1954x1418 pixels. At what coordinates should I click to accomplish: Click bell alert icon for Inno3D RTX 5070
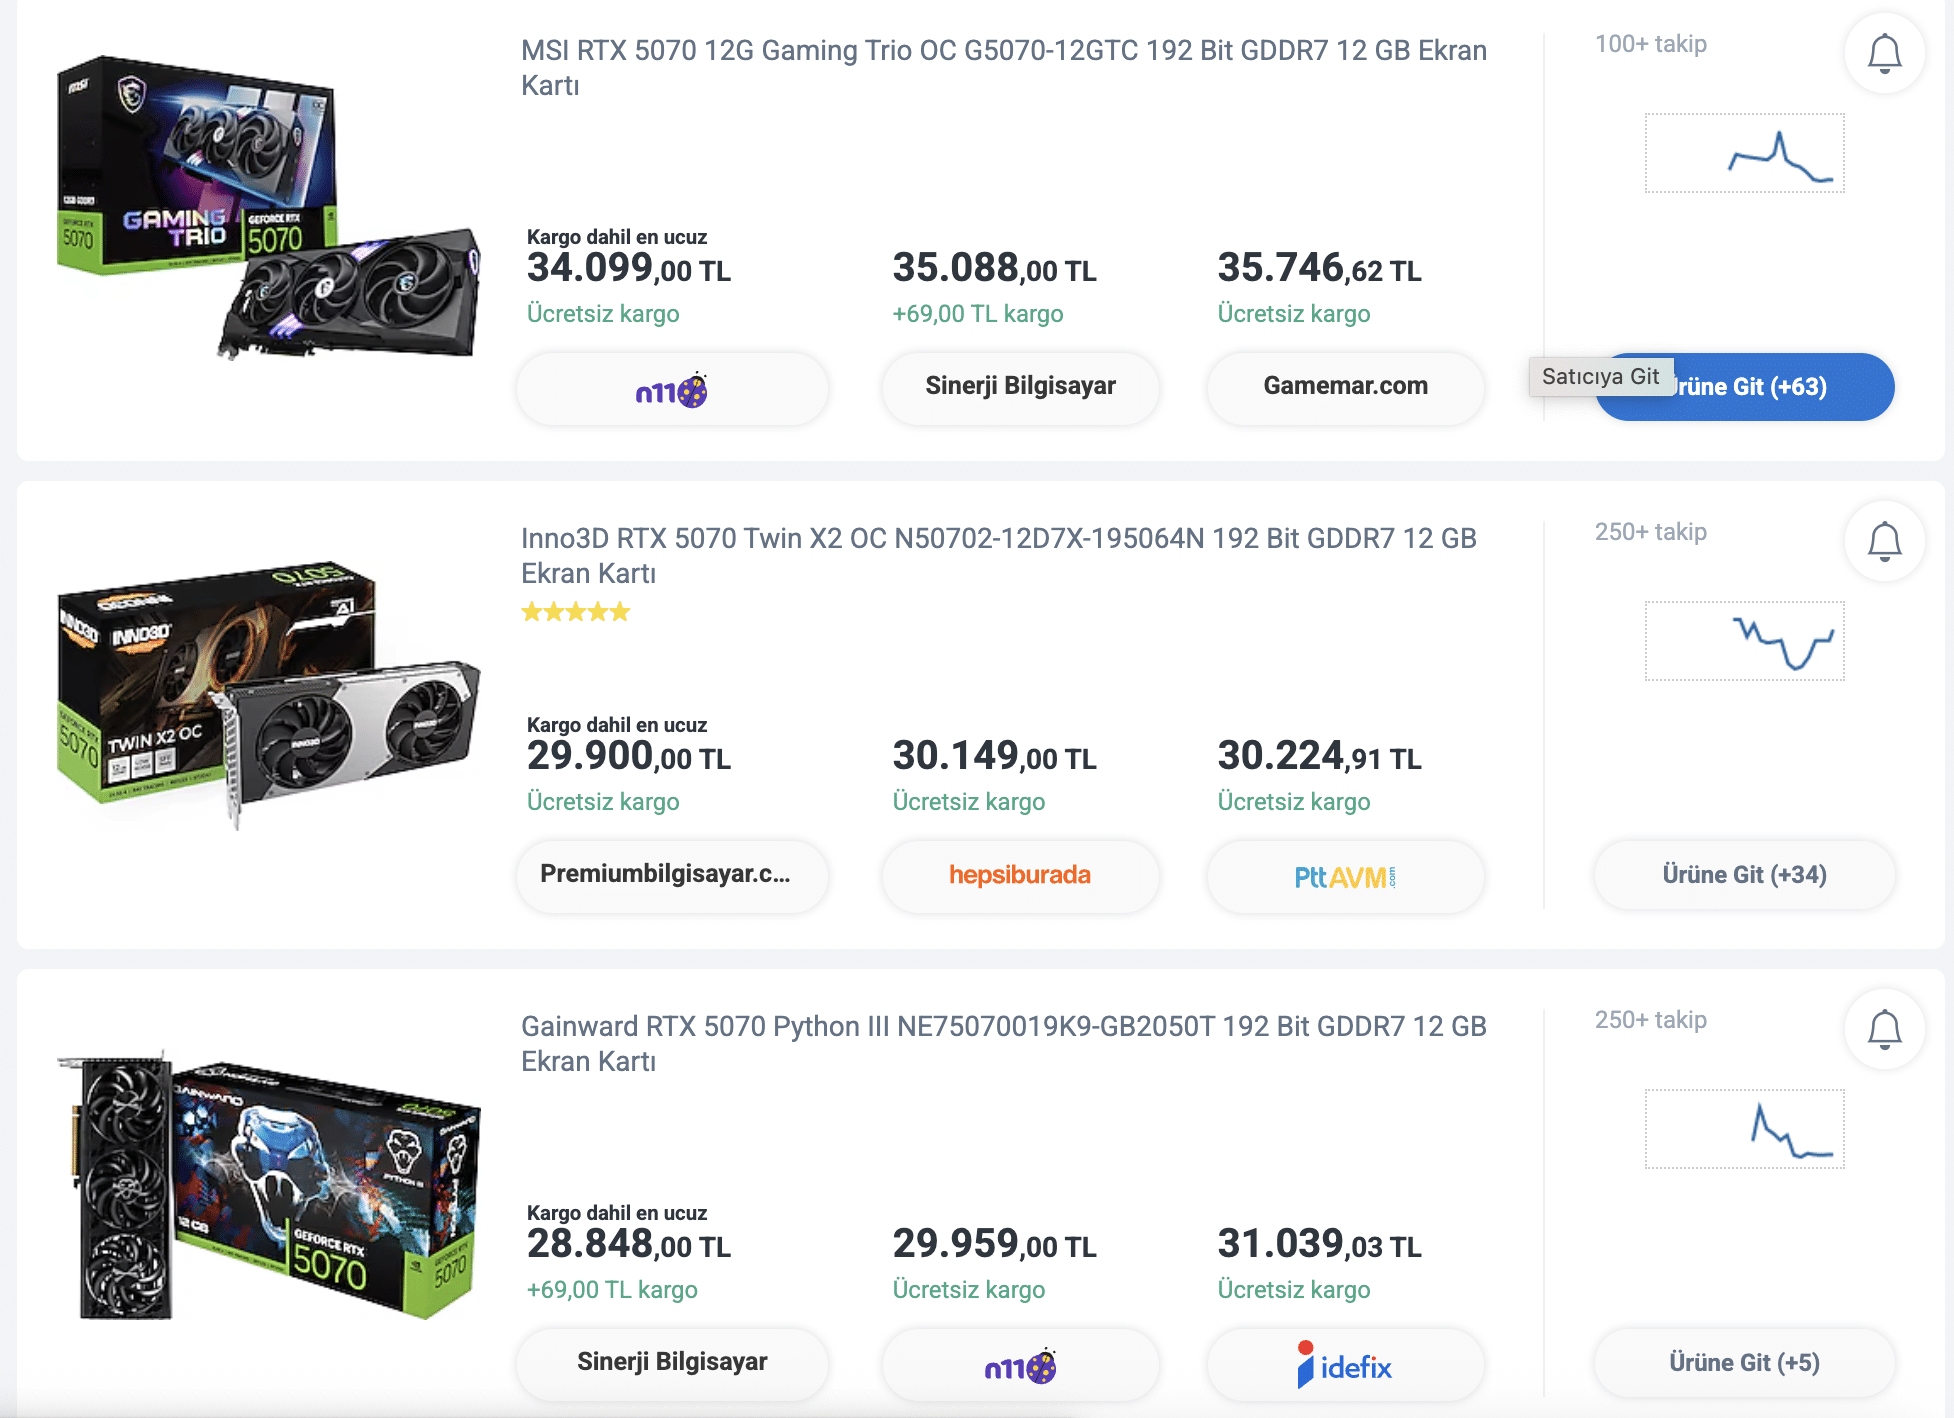(x=1884, y=541)
